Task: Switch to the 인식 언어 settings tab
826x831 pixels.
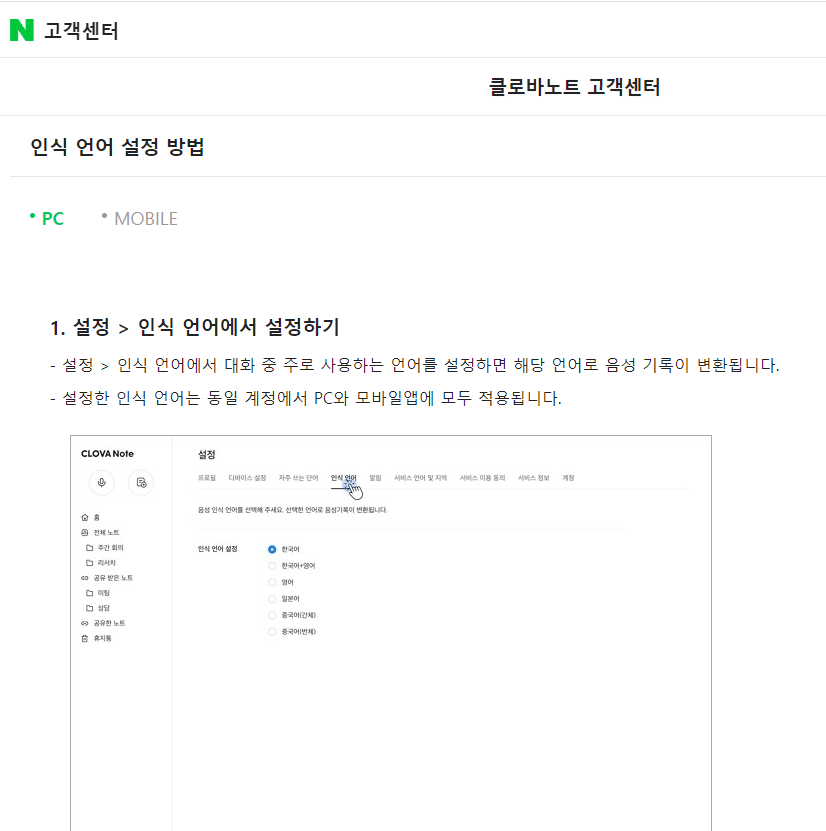Action: [343, 476]
